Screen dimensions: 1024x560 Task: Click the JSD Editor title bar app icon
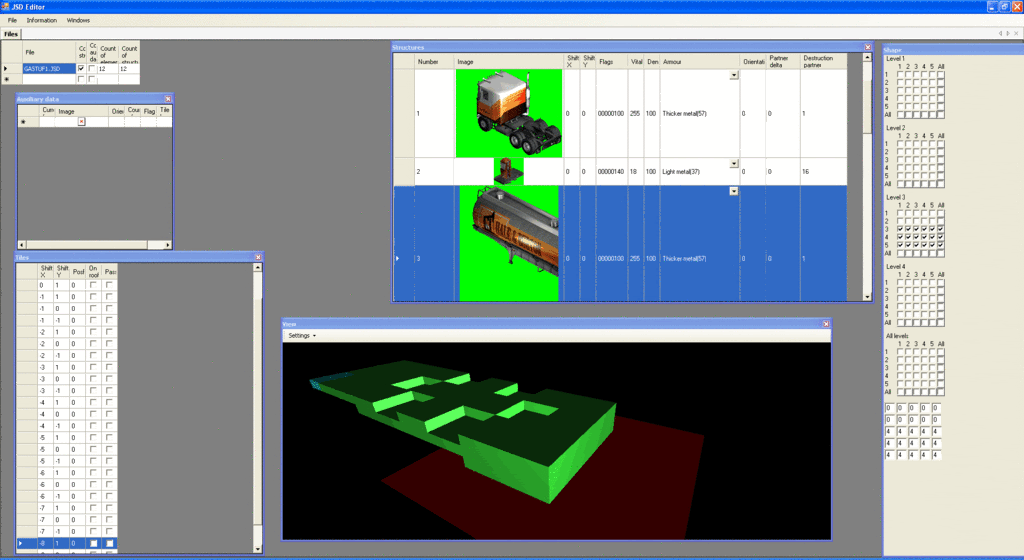click(x=5, y=7)
